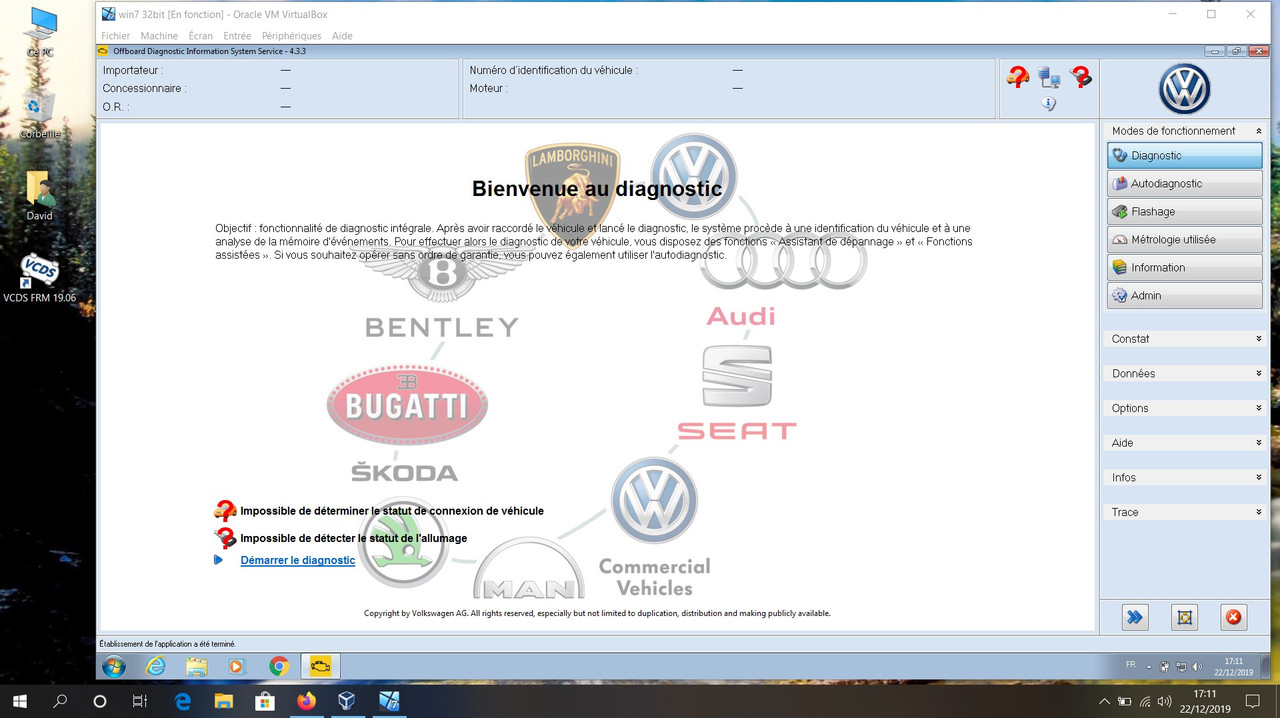Open the Machine menu in VirtualBox
The width and height of the screenshot is (1280, 718).
pos(159,36)
